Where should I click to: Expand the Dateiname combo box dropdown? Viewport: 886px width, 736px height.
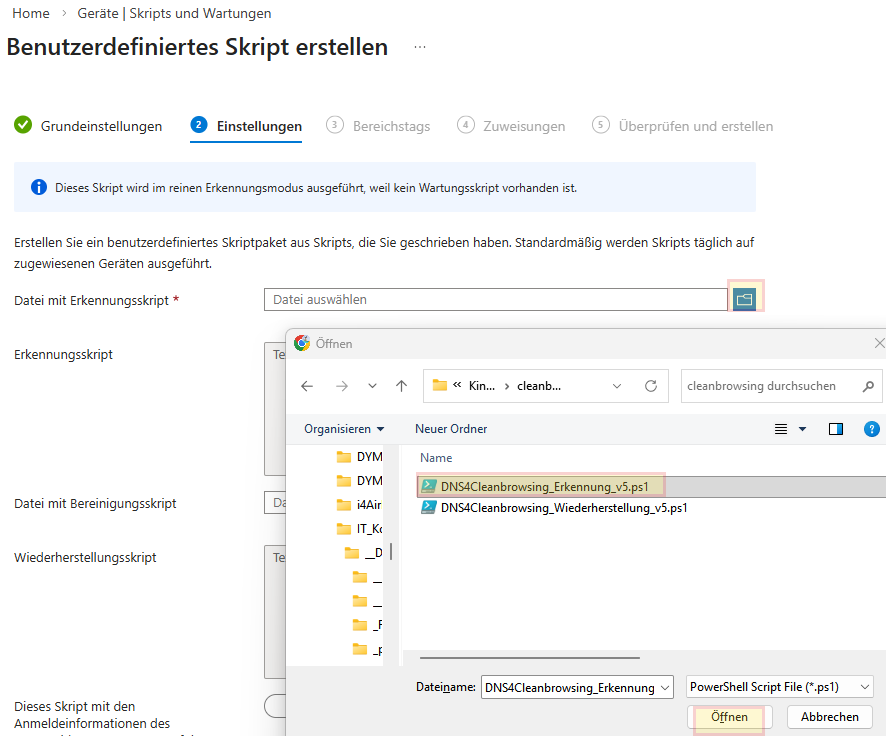[664, 687]
